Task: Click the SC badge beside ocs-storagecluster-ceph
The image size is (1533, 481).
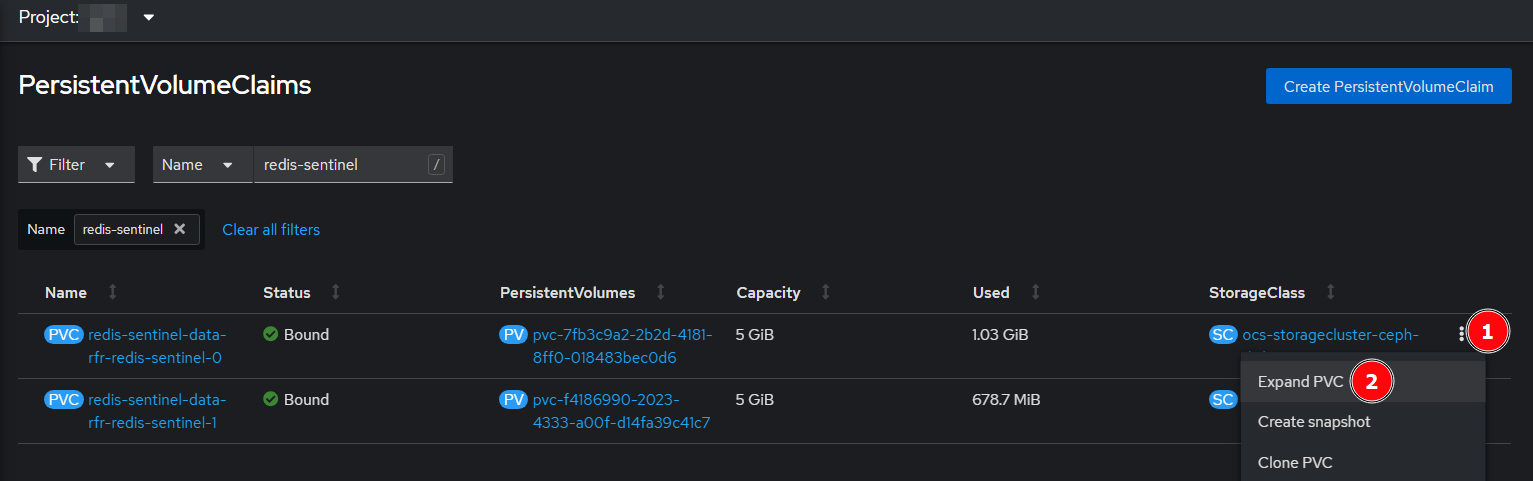Action: [1223, 335]
